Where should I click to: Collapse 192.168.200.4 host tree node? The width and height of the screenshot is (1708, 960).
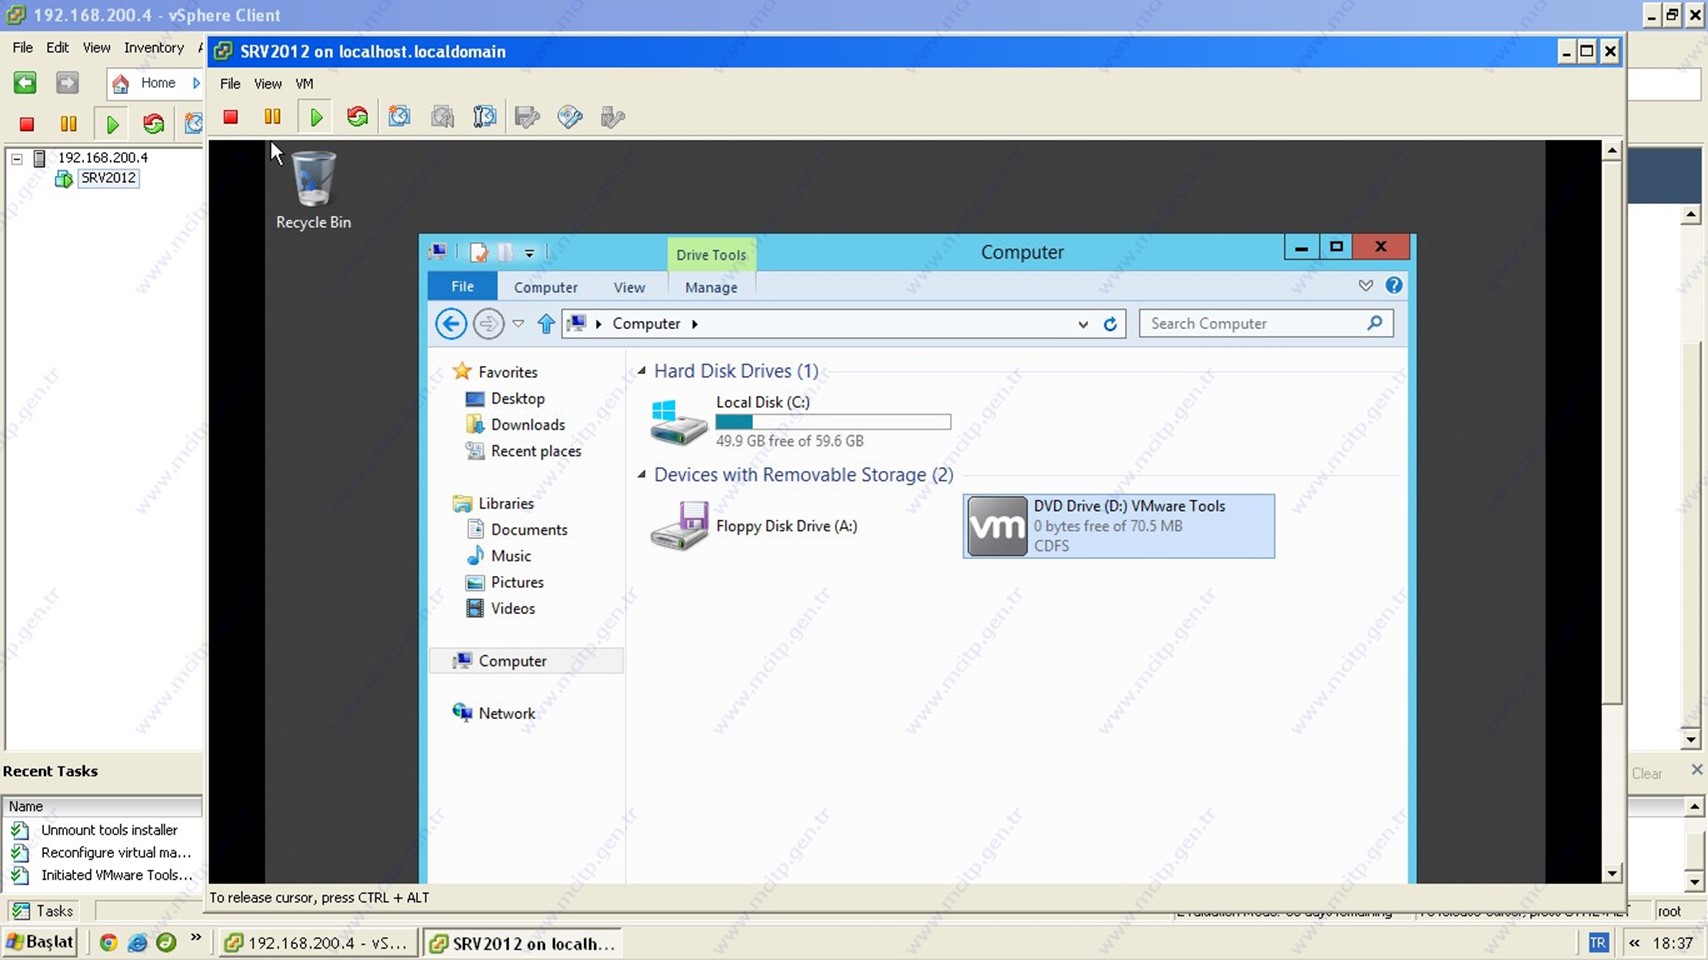tap(17, 158)
